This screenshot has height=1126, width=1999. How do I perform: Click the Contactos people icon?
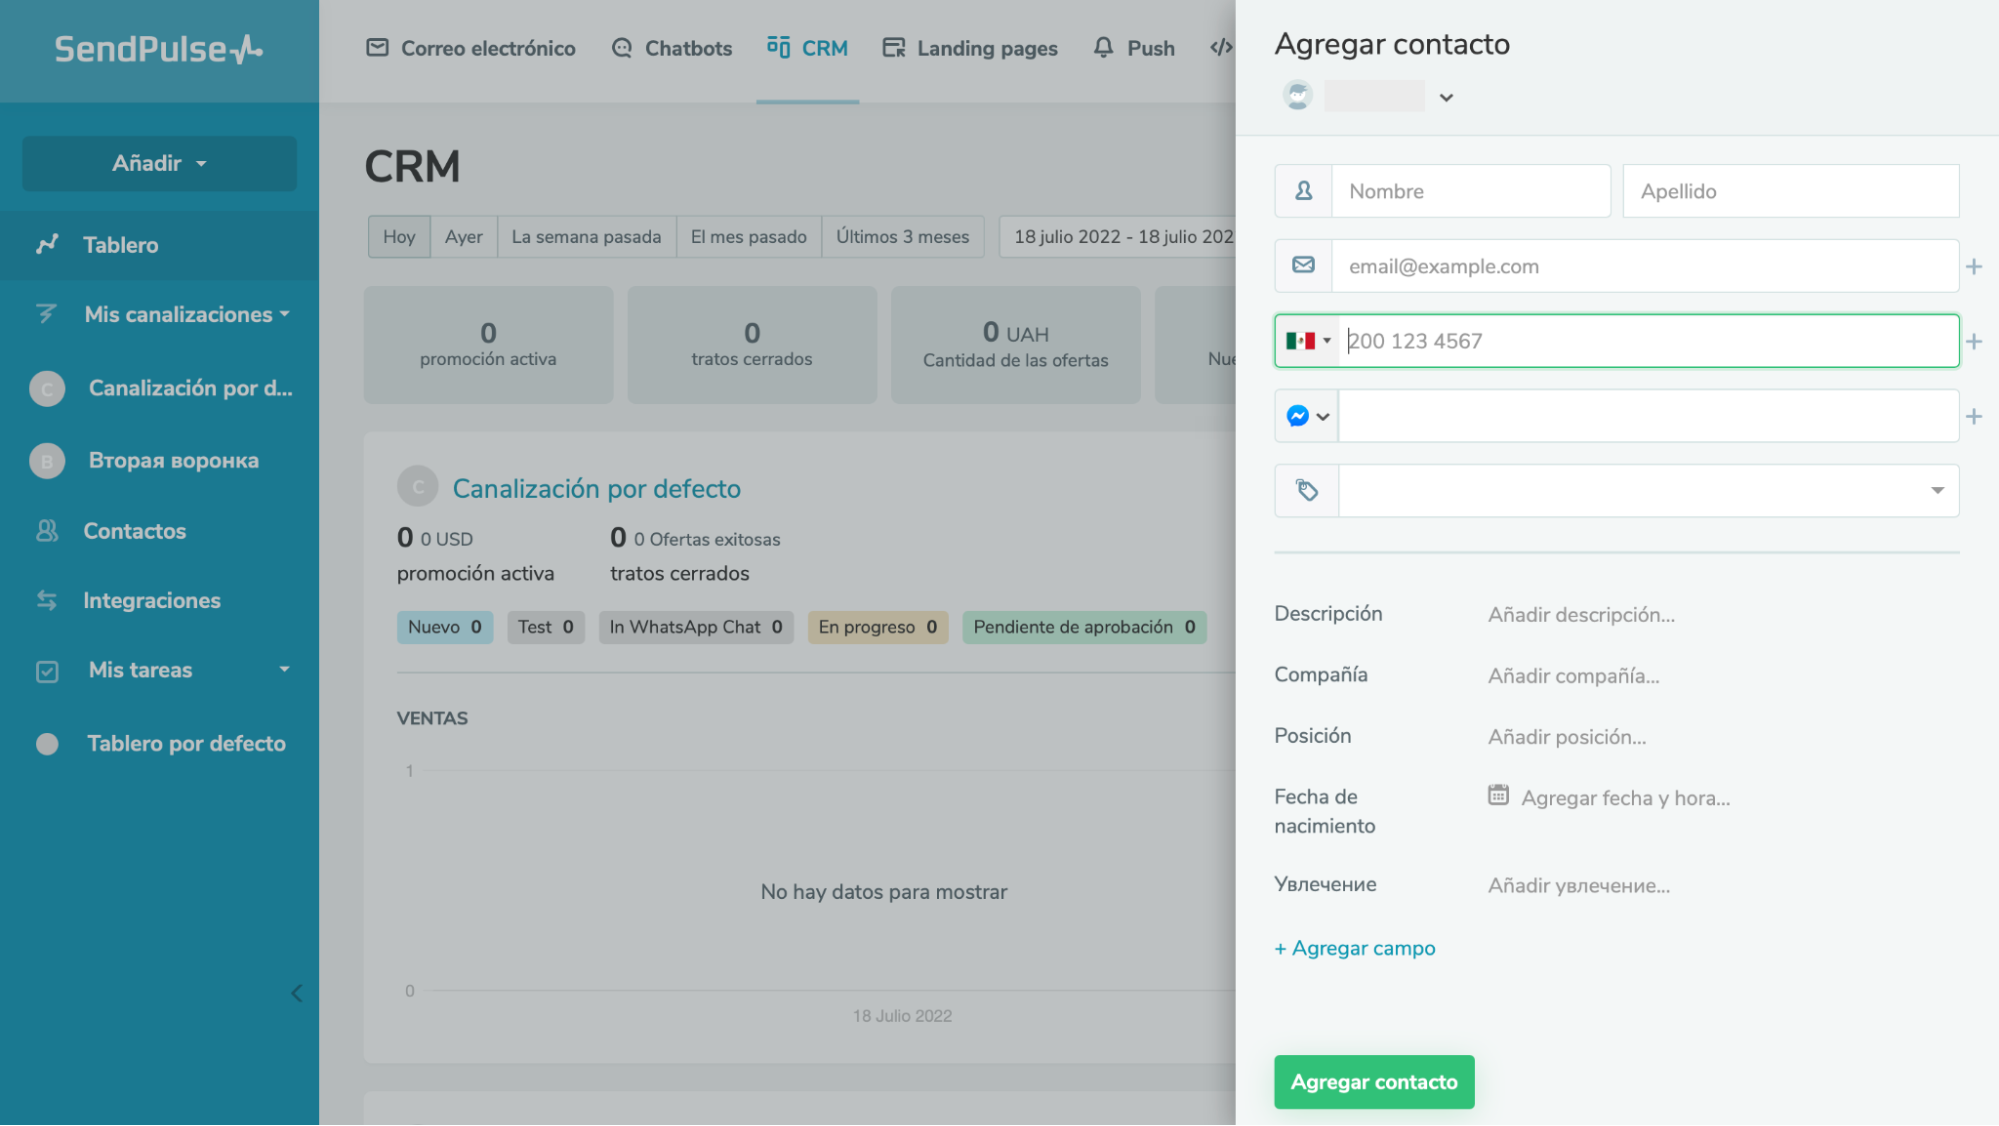tap(47, 531)
